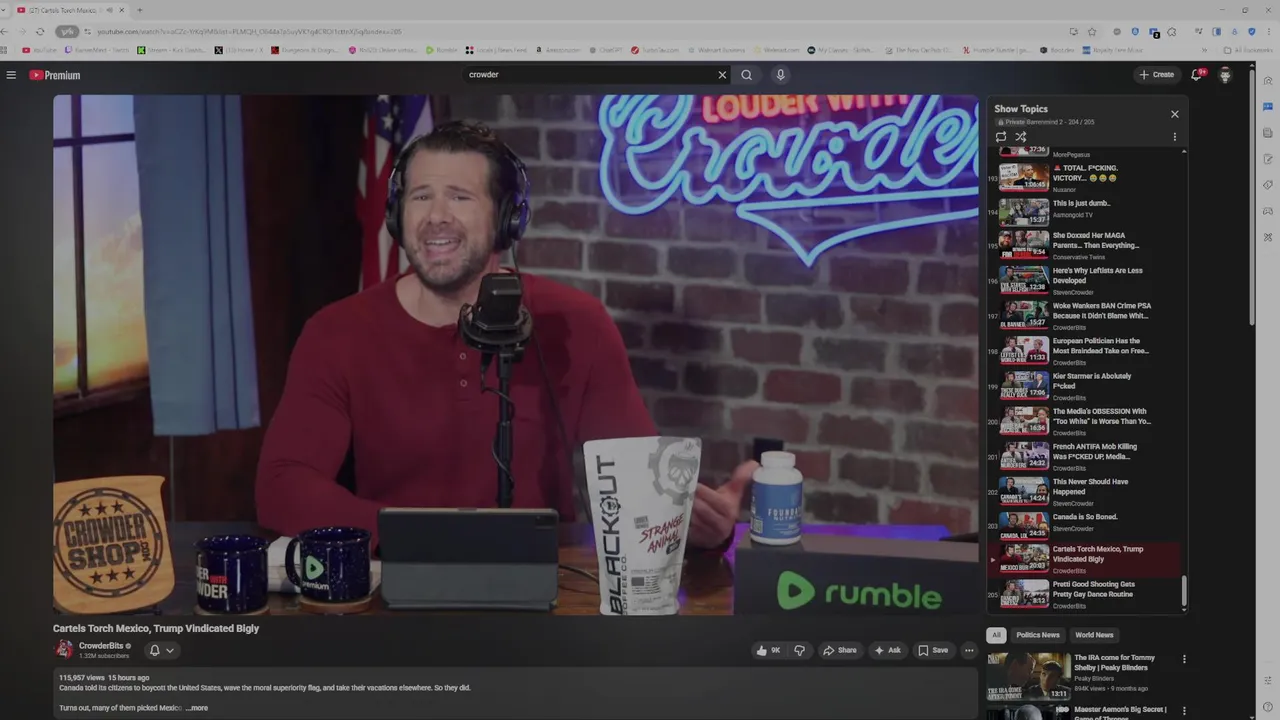
Task: Toggle shuffle playlist
Action: pos(1021,137)
